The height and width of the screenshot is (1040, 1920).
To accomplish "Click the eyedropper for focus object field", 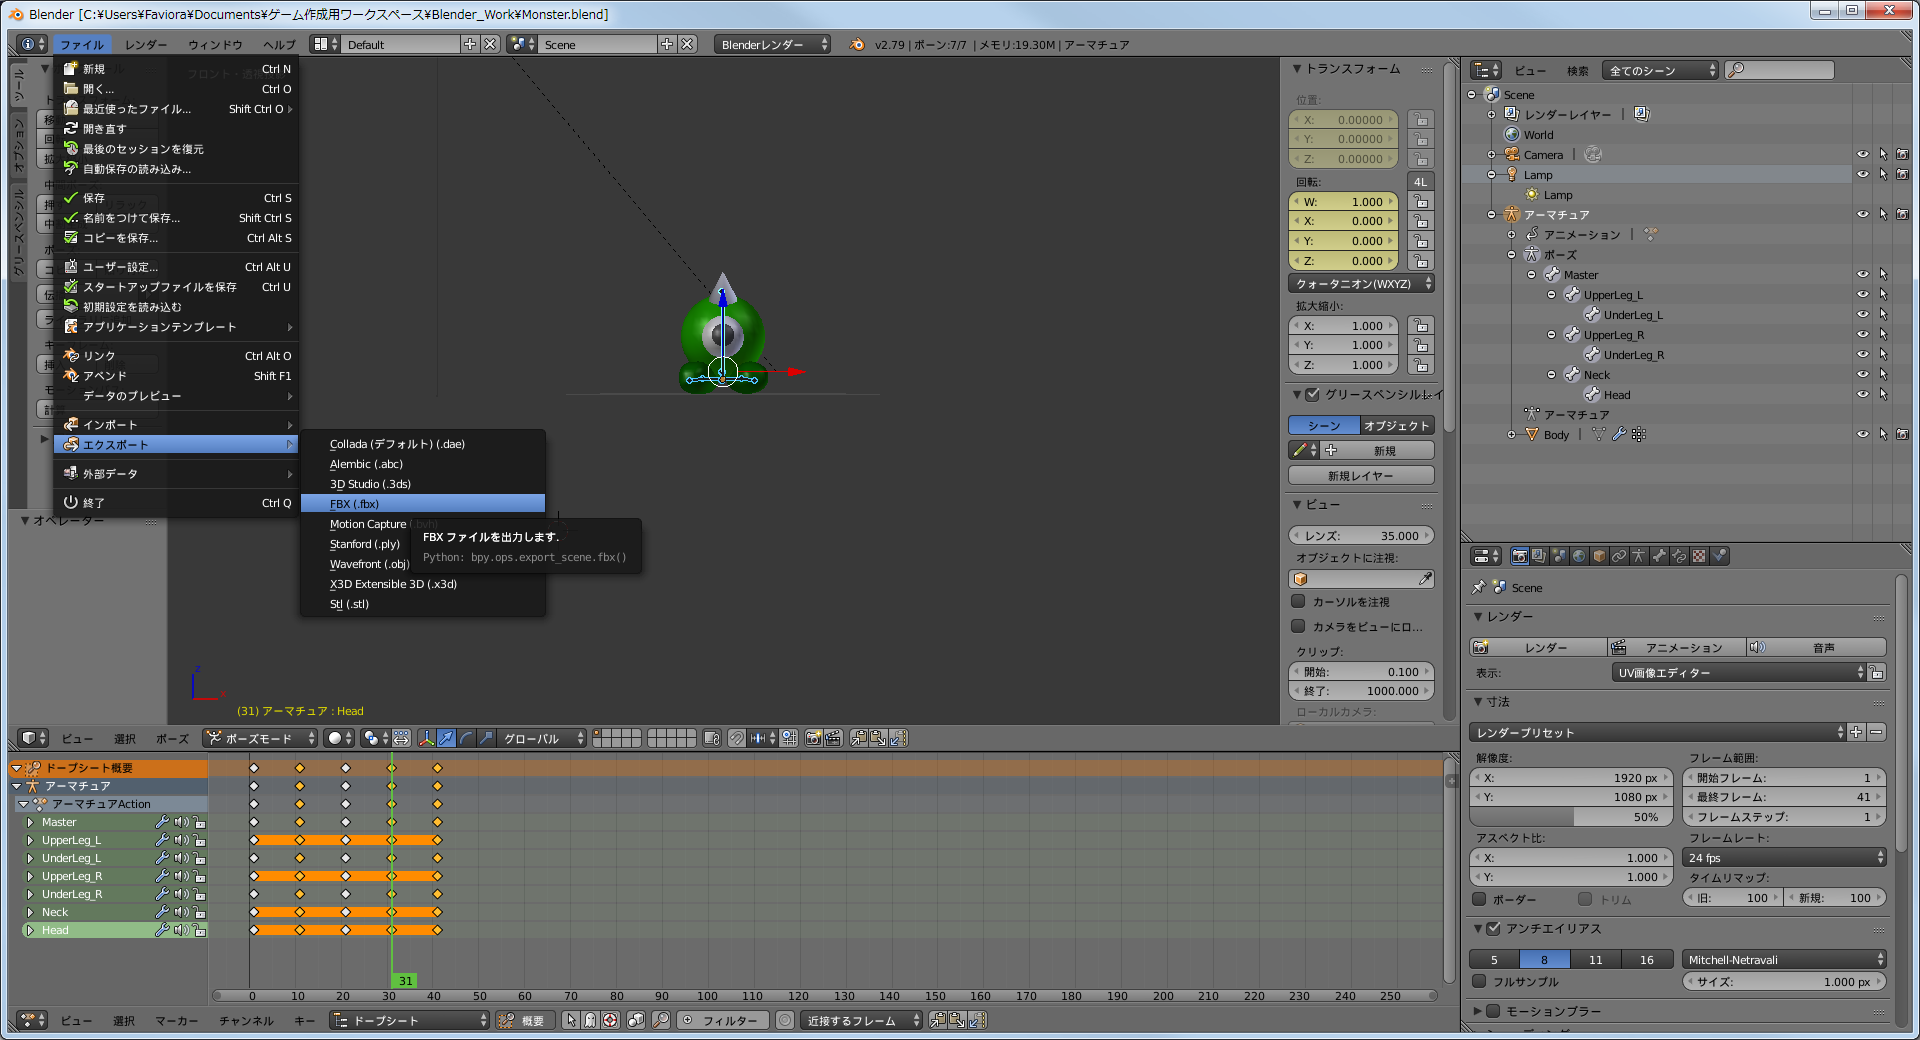I will tap(1425, 579).
